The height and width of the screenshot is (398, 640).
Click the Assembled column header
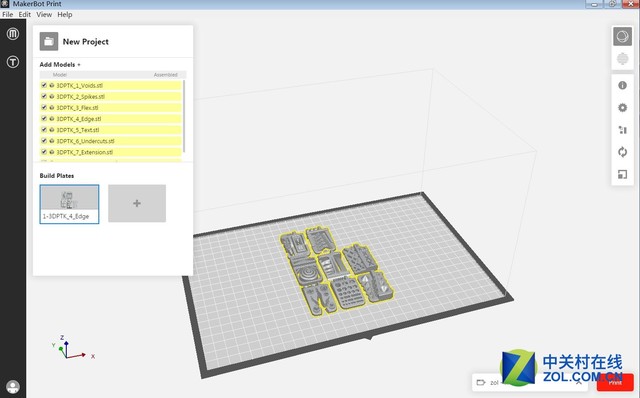(165, 75)
